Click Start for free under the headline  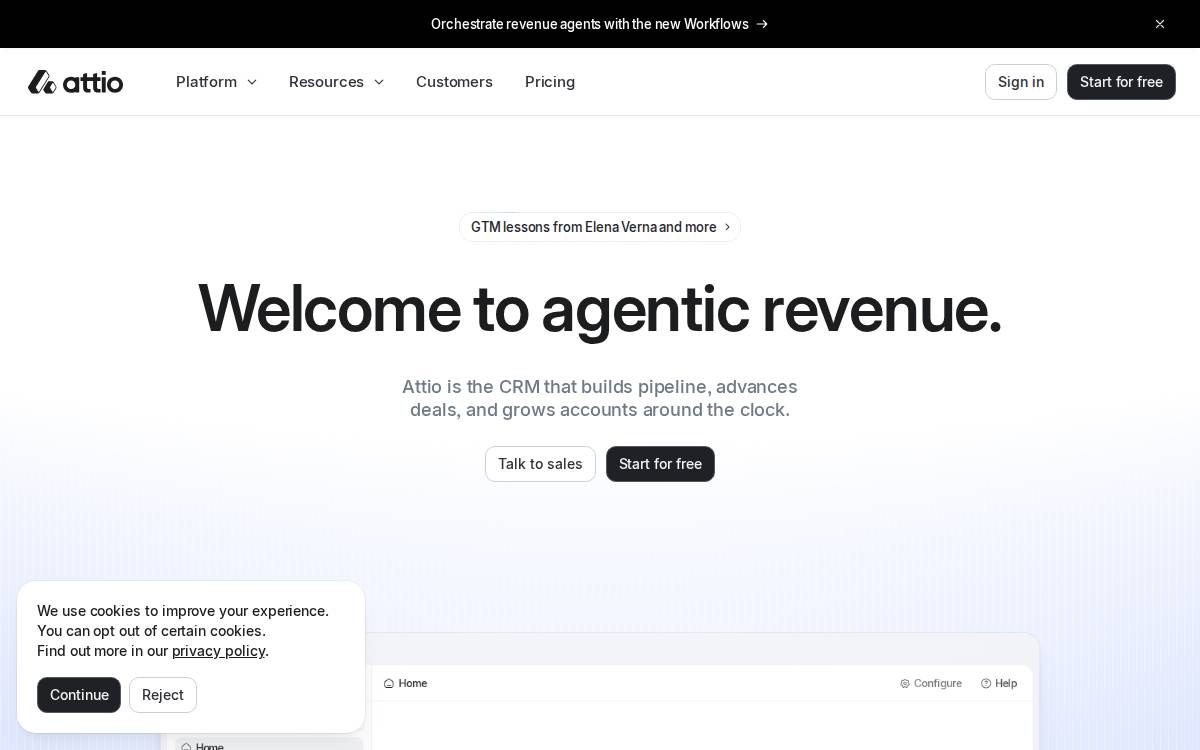click(660, 464)
